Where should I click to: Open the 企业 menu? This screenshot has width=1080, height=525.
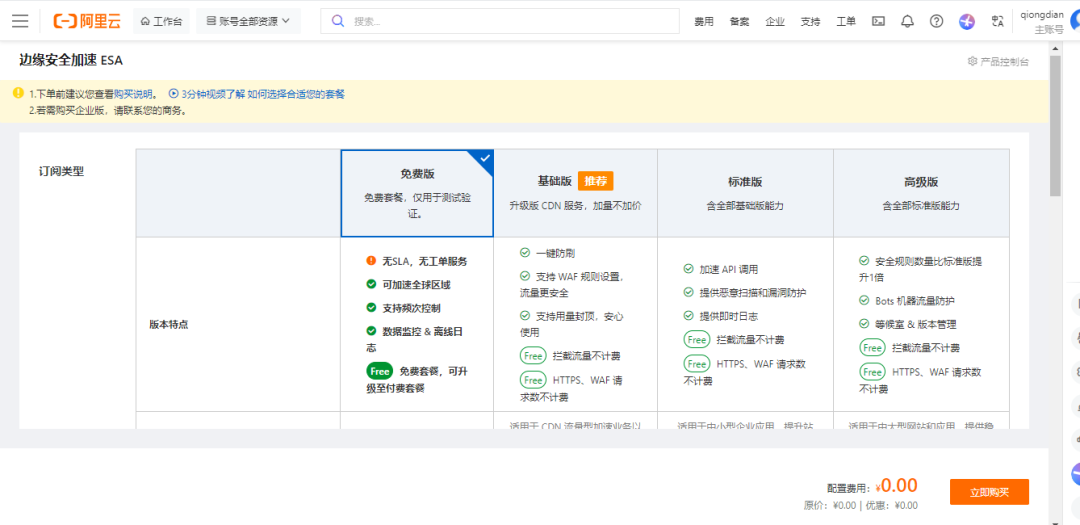click(775, 21)
